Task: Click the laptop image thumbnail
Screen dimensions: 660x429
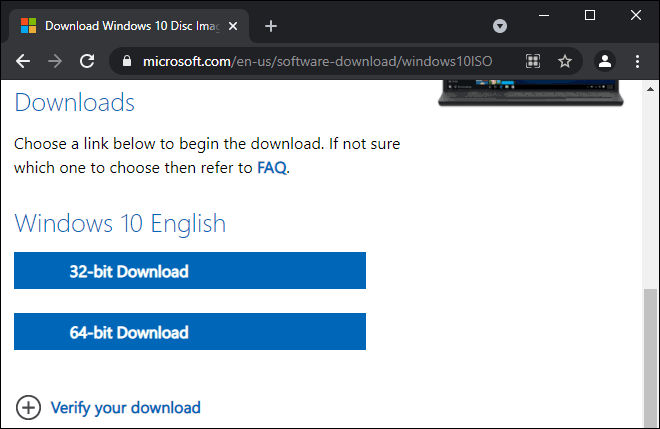Action: (x=531, y=93)
